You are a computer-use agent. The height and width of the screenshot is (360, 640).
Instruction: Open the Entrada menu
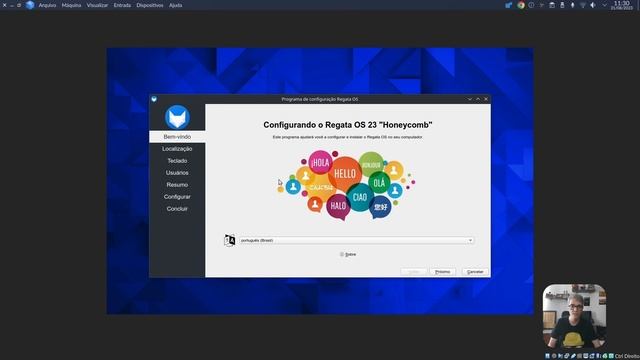tap(122, 5)
